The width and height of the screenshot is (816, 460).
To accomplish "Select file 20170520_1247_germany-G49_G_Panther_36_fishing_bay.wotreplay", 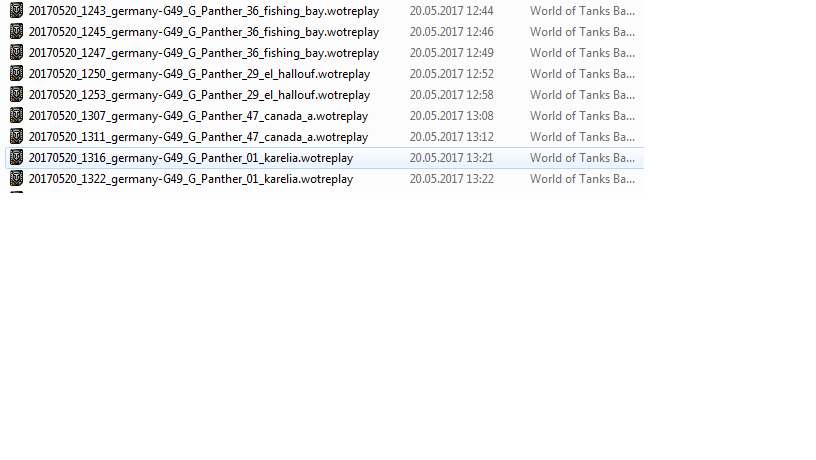I will pyautogui.click(x=204, y=53).
